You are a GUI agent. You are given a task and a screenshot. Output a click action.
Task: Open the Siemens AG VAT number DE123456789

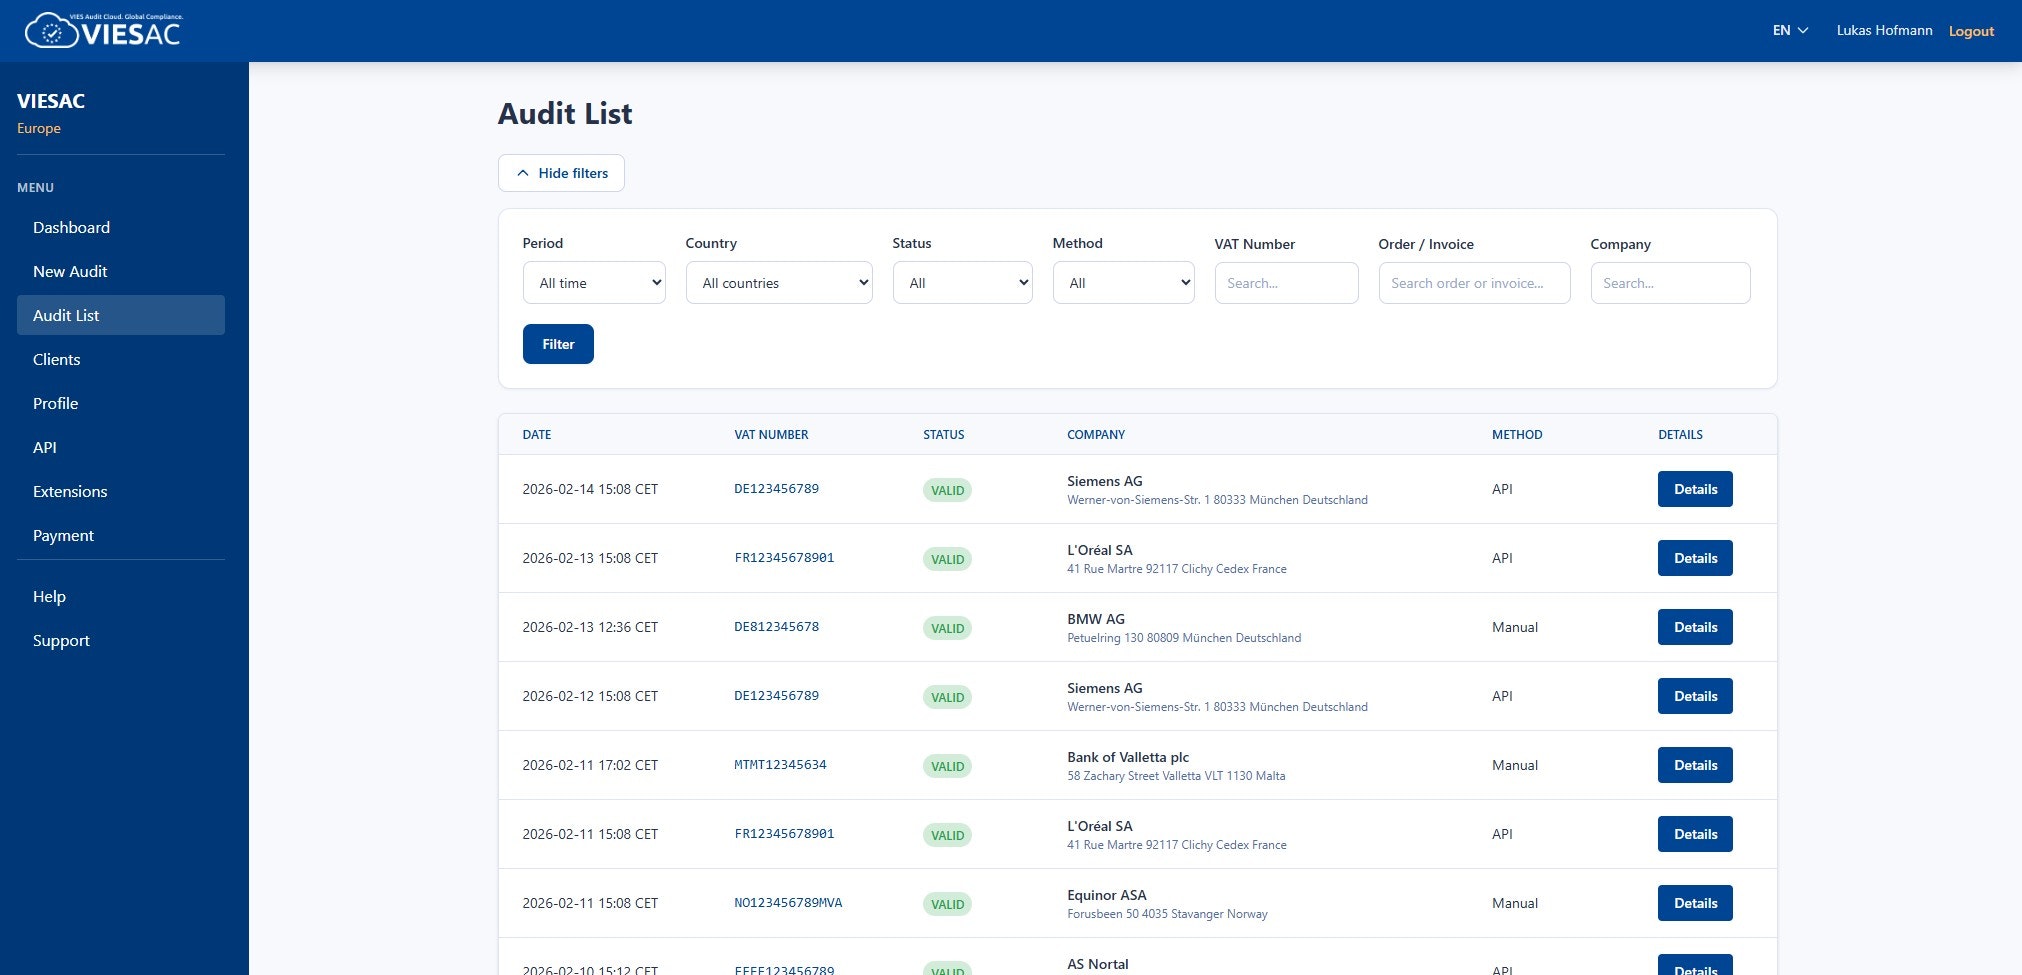click(777, 489)
